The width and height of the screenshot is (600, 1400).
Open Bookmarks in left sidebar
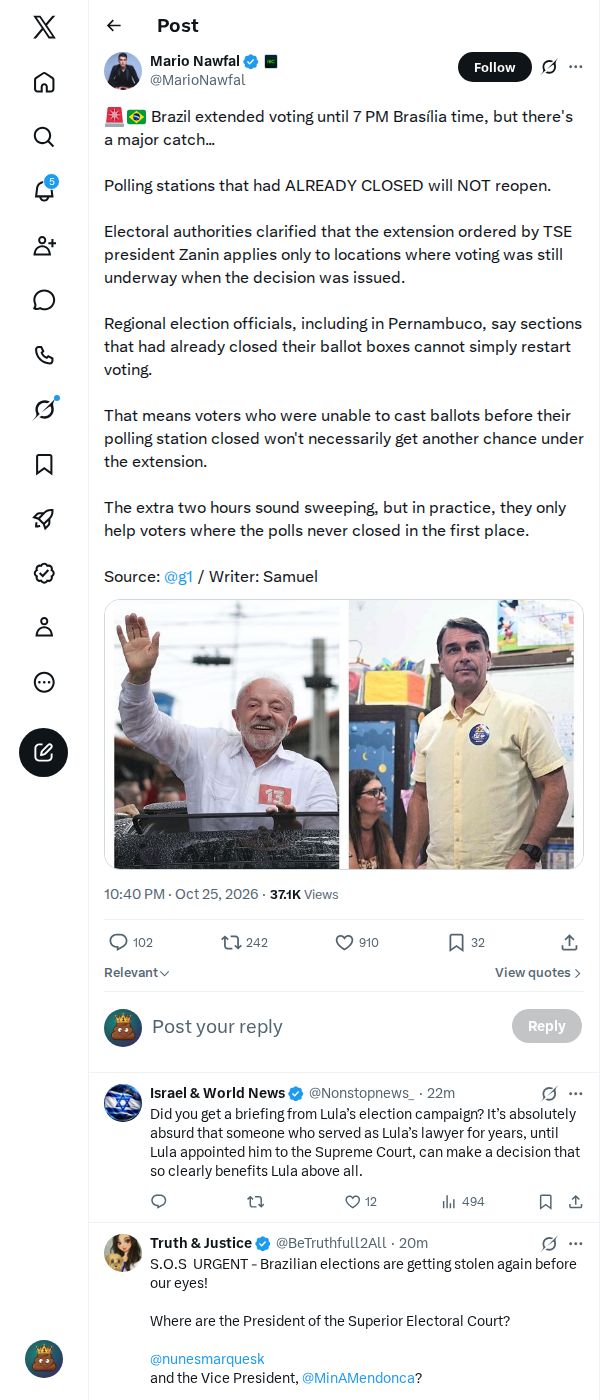click(44, 464)
